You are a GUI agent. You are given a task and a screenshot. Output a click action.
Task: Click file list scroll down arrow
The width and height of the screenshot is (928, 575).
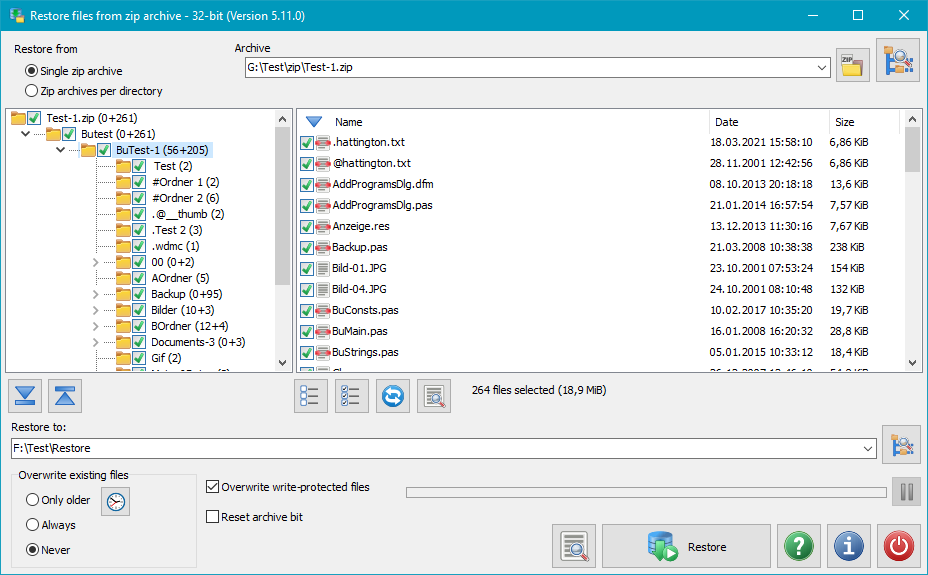click(x=913, y=363)
